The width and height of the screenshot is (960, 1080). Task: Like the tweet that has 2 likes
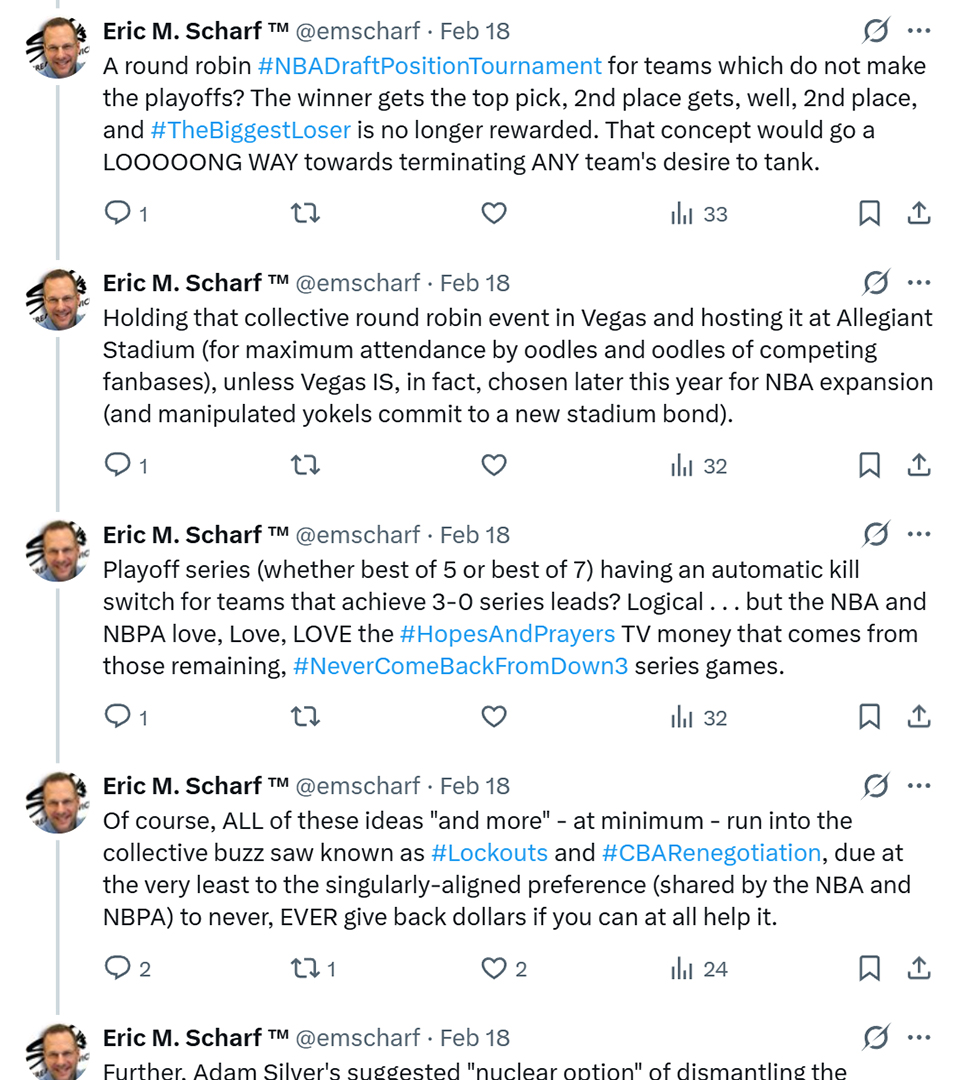(494, 968)
